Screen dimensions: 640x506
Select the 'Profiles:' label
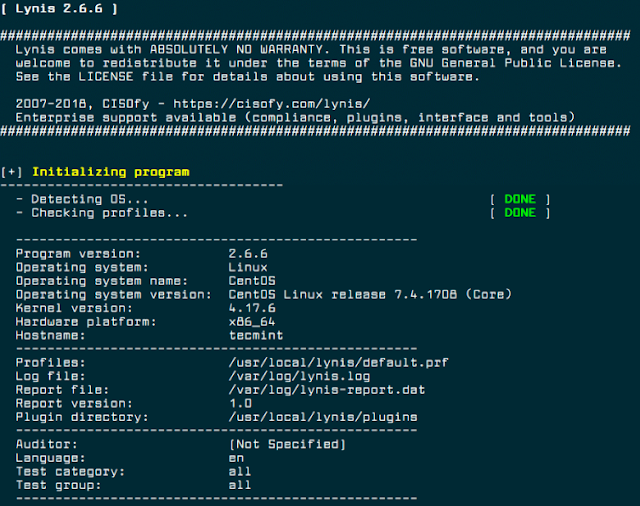[x=50, y=362]
